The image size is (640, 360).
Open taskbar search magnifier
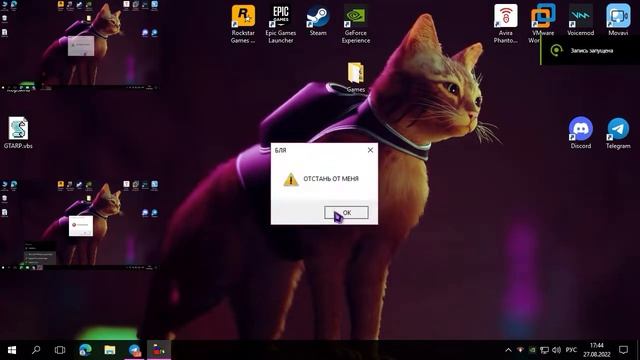coord(36,350)
